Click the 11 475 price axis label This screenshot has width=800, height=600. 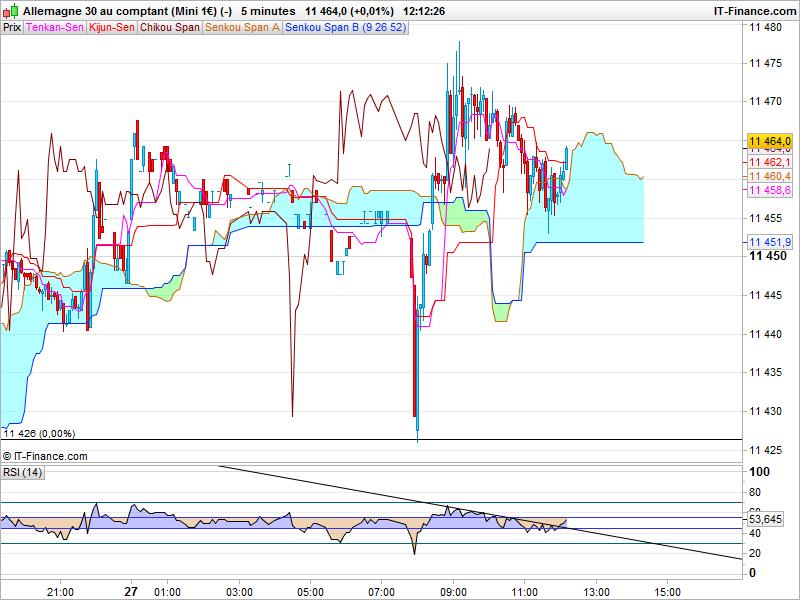tap(765, 63)
